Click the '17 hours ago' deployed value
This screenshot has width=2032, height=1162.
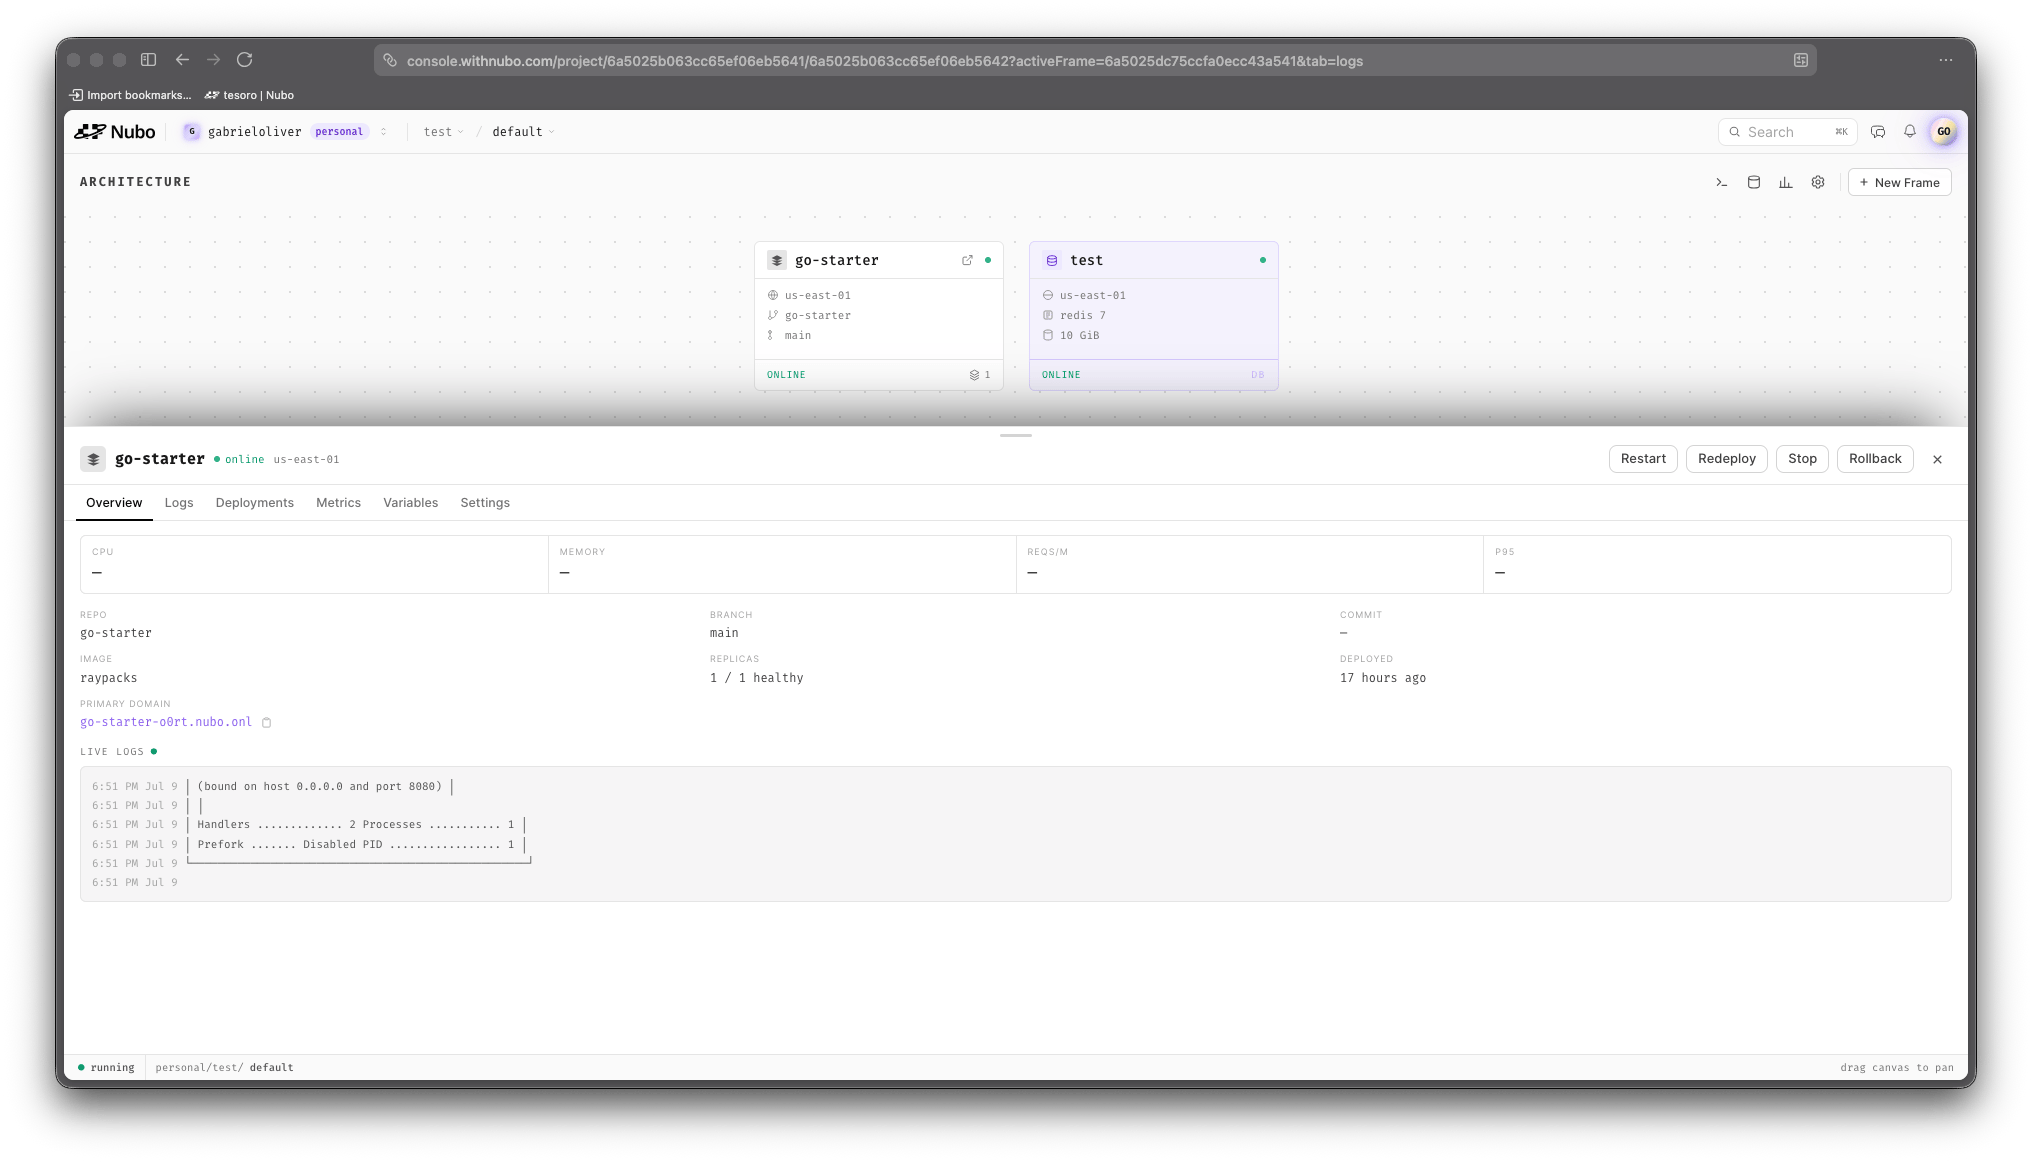[x=1383, y=678]
